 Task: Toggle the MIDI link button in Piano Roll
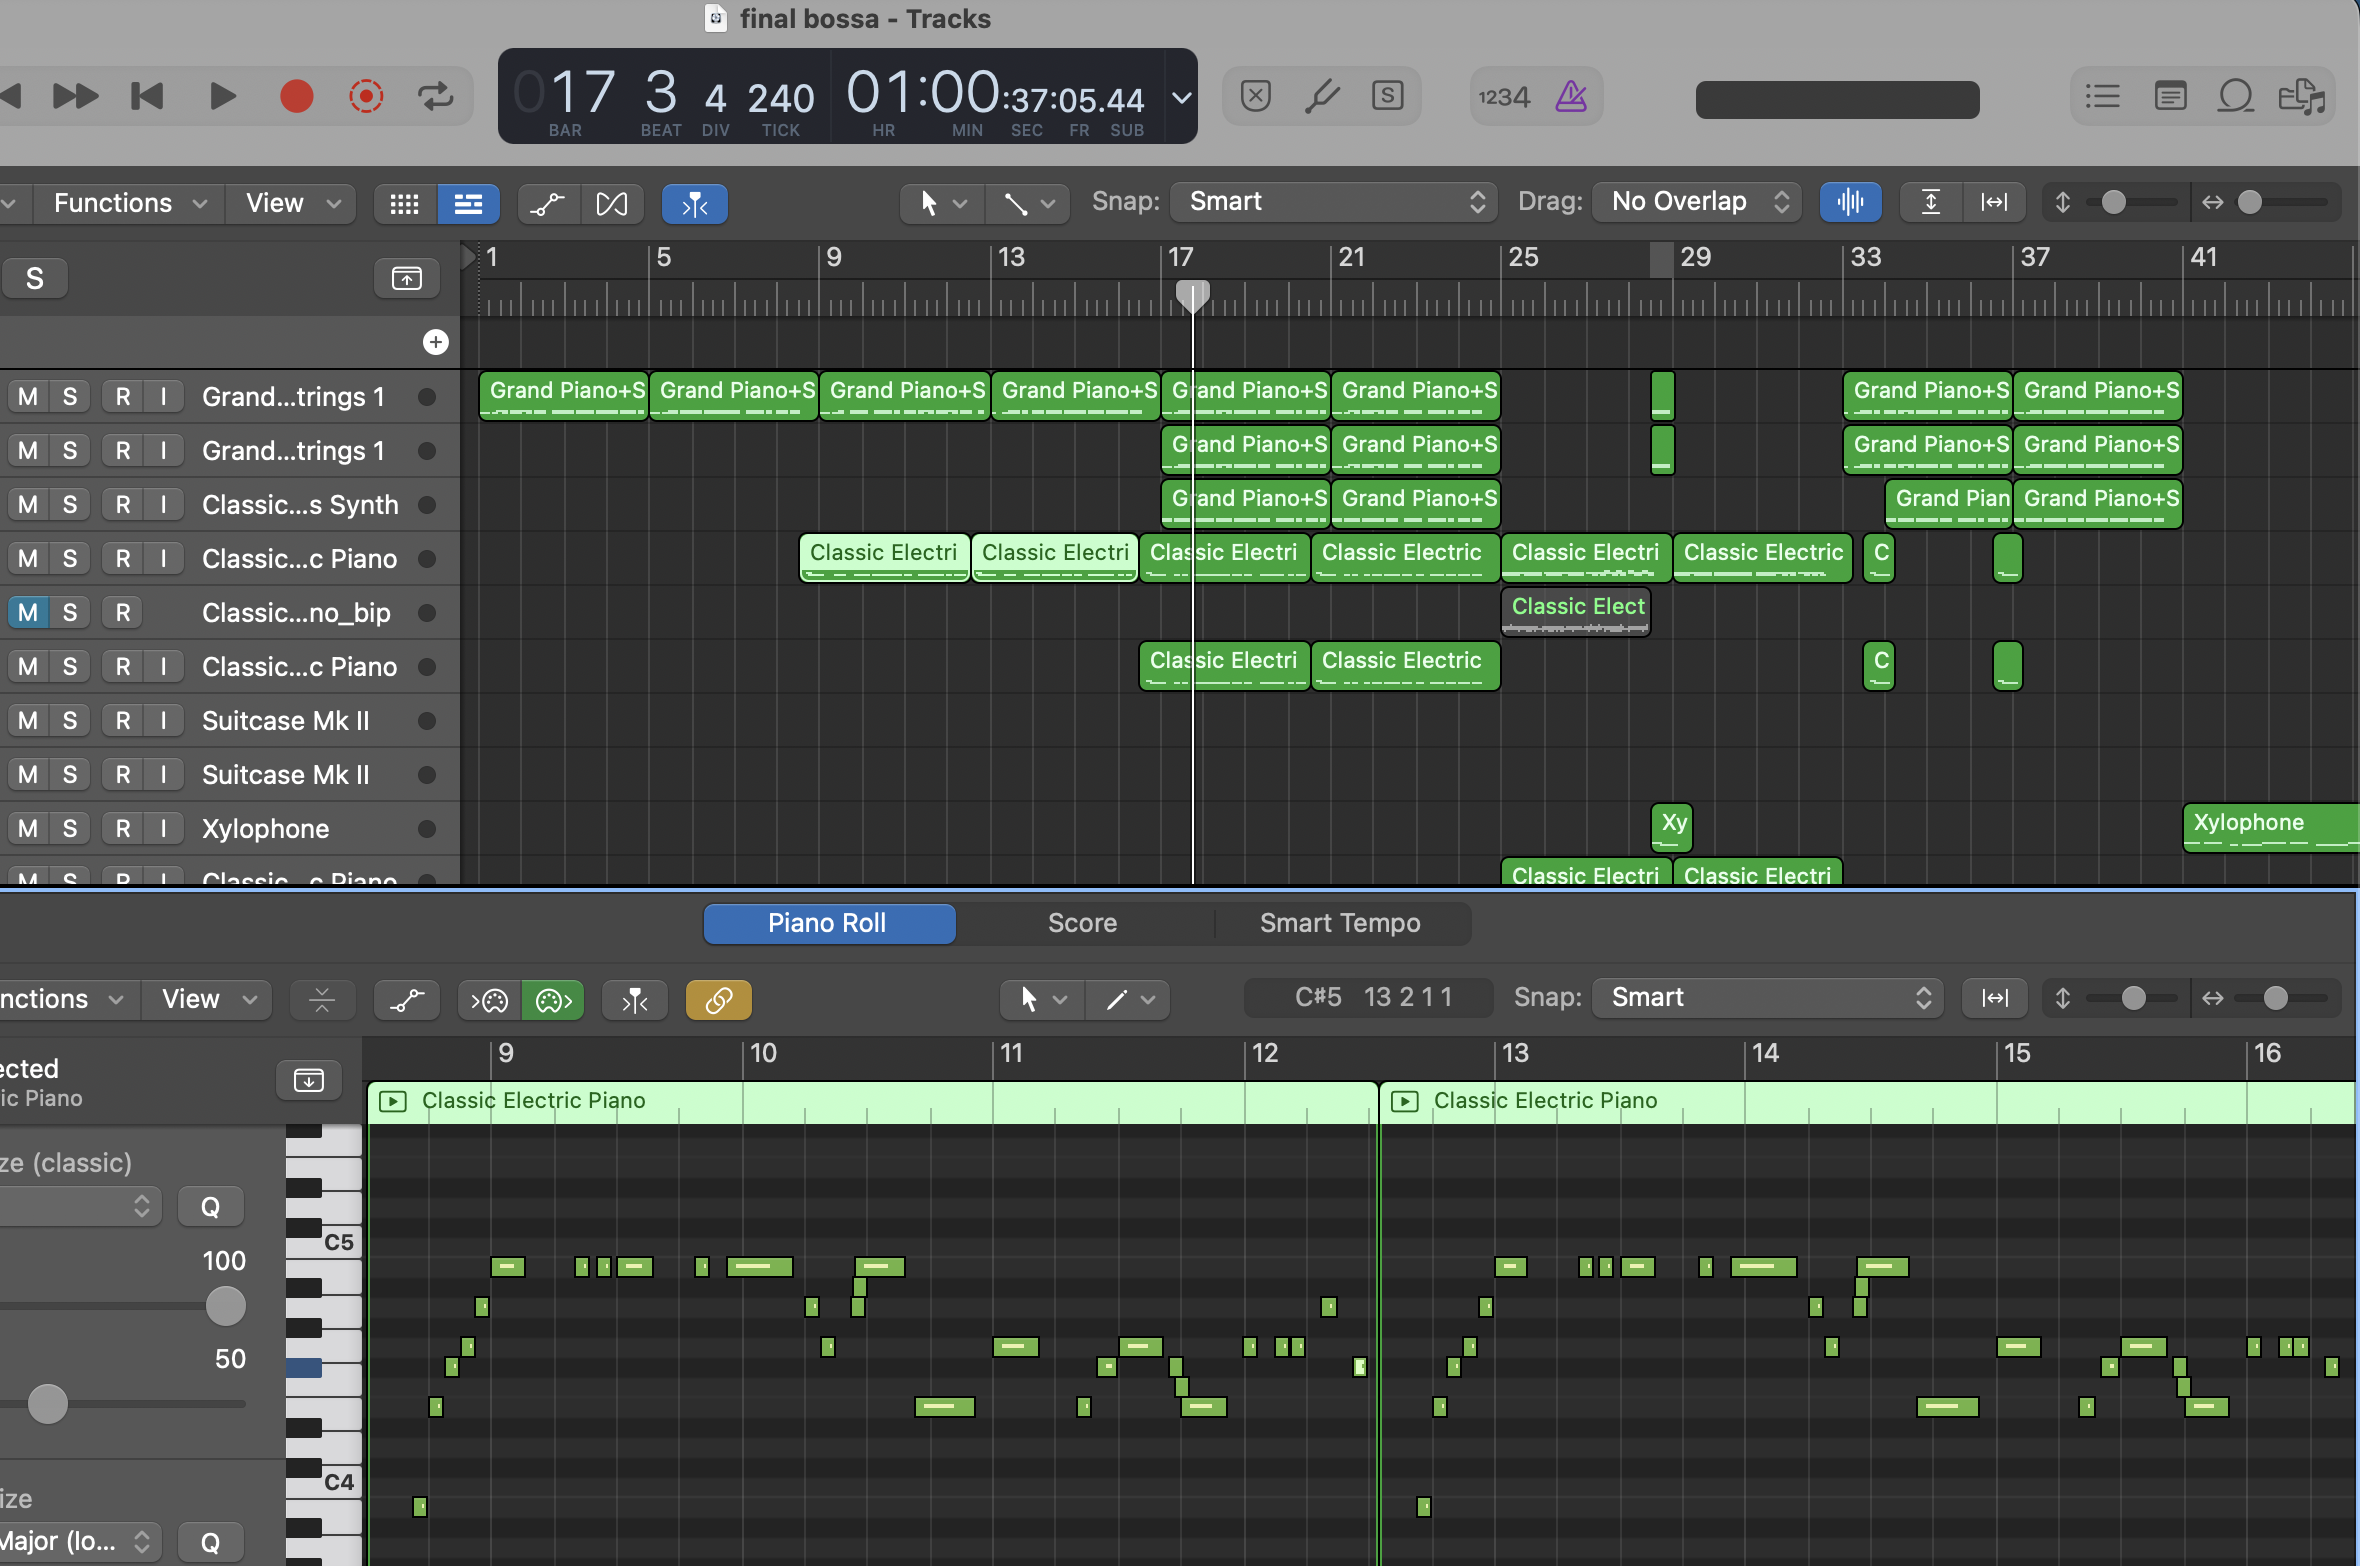pyautogui.click(x=718, y=999)
